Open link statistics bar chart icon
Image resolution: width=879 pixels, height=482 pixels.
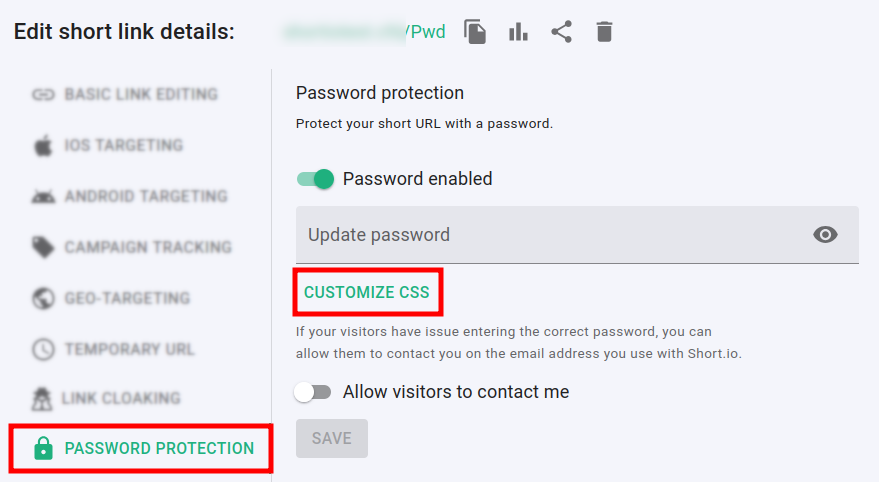point(518,32)
